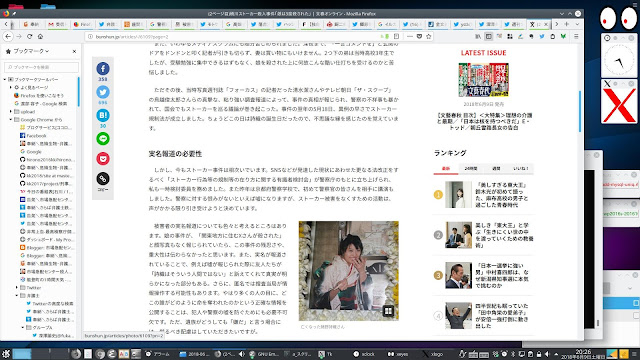The image size is (640, 360).
Task: Collapse the ブックマークツールバー folder
Action: (x=5, y=79)
